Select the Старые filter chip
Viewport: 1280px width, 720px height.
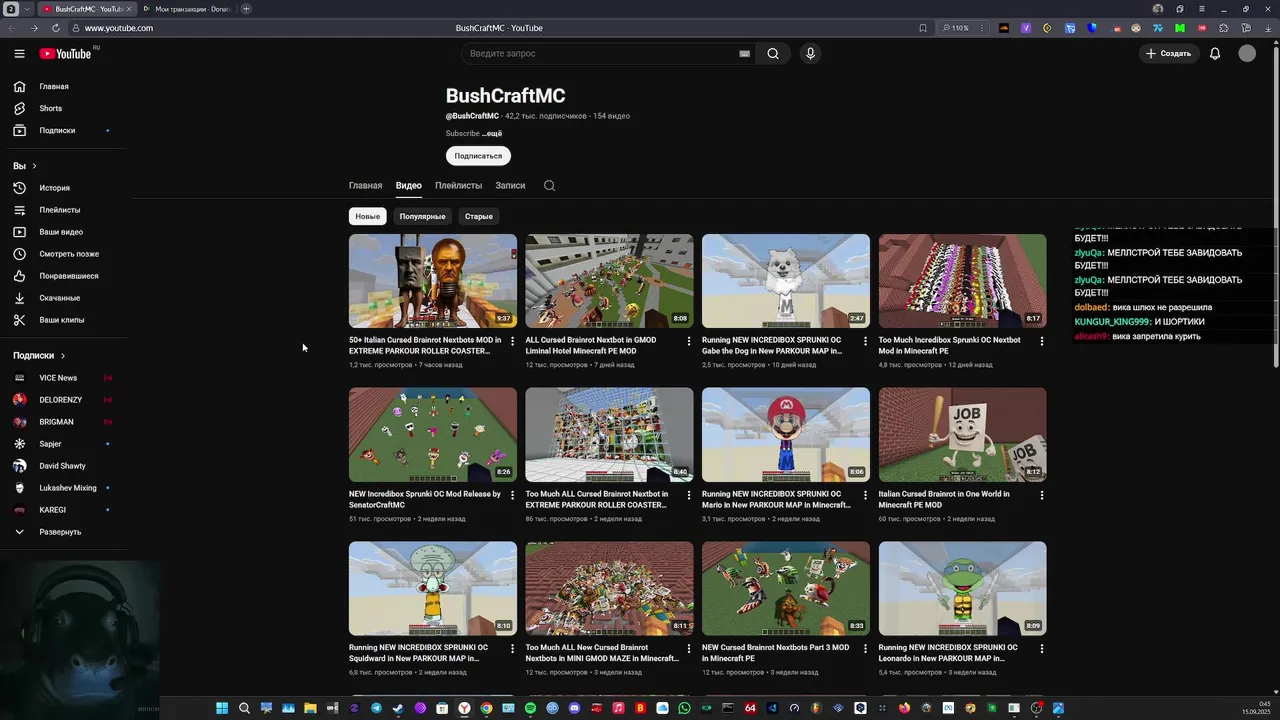(x=478, y=216)
